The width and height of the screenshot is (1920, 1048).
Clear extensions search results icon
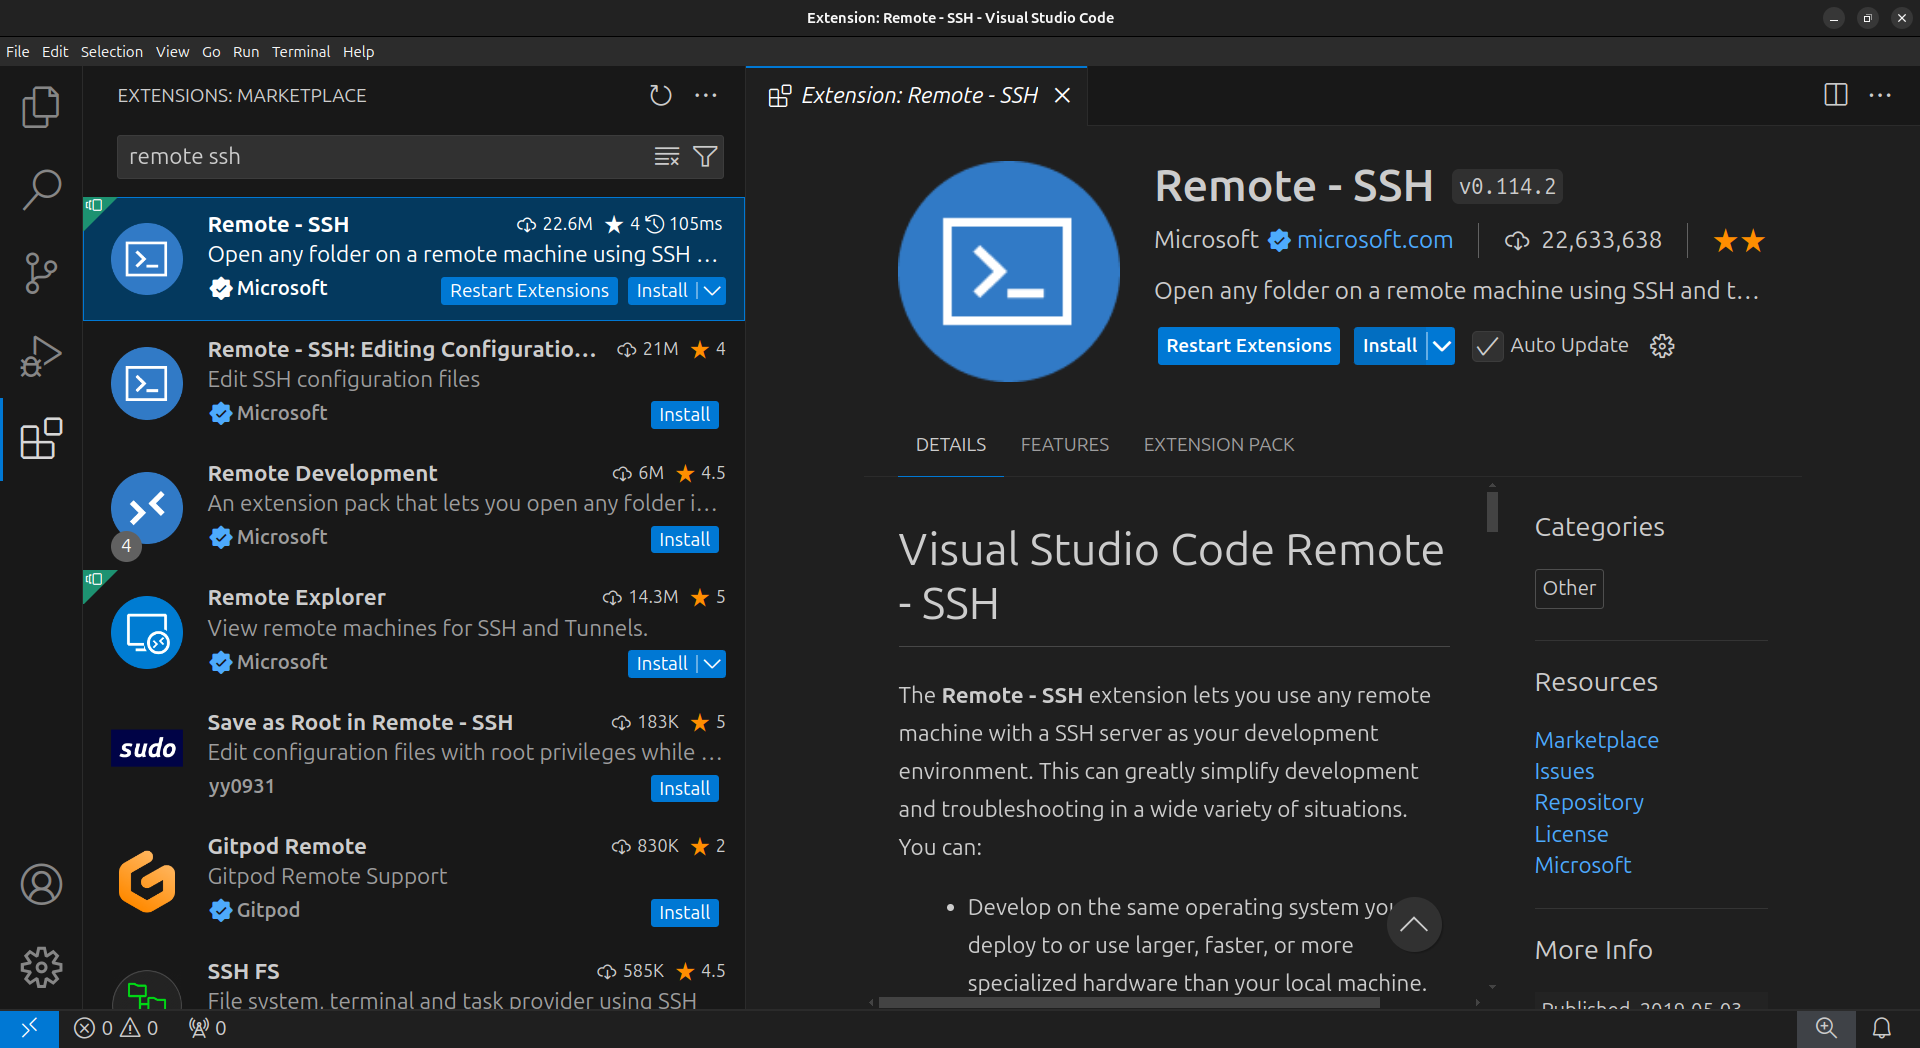coord(666,157)
